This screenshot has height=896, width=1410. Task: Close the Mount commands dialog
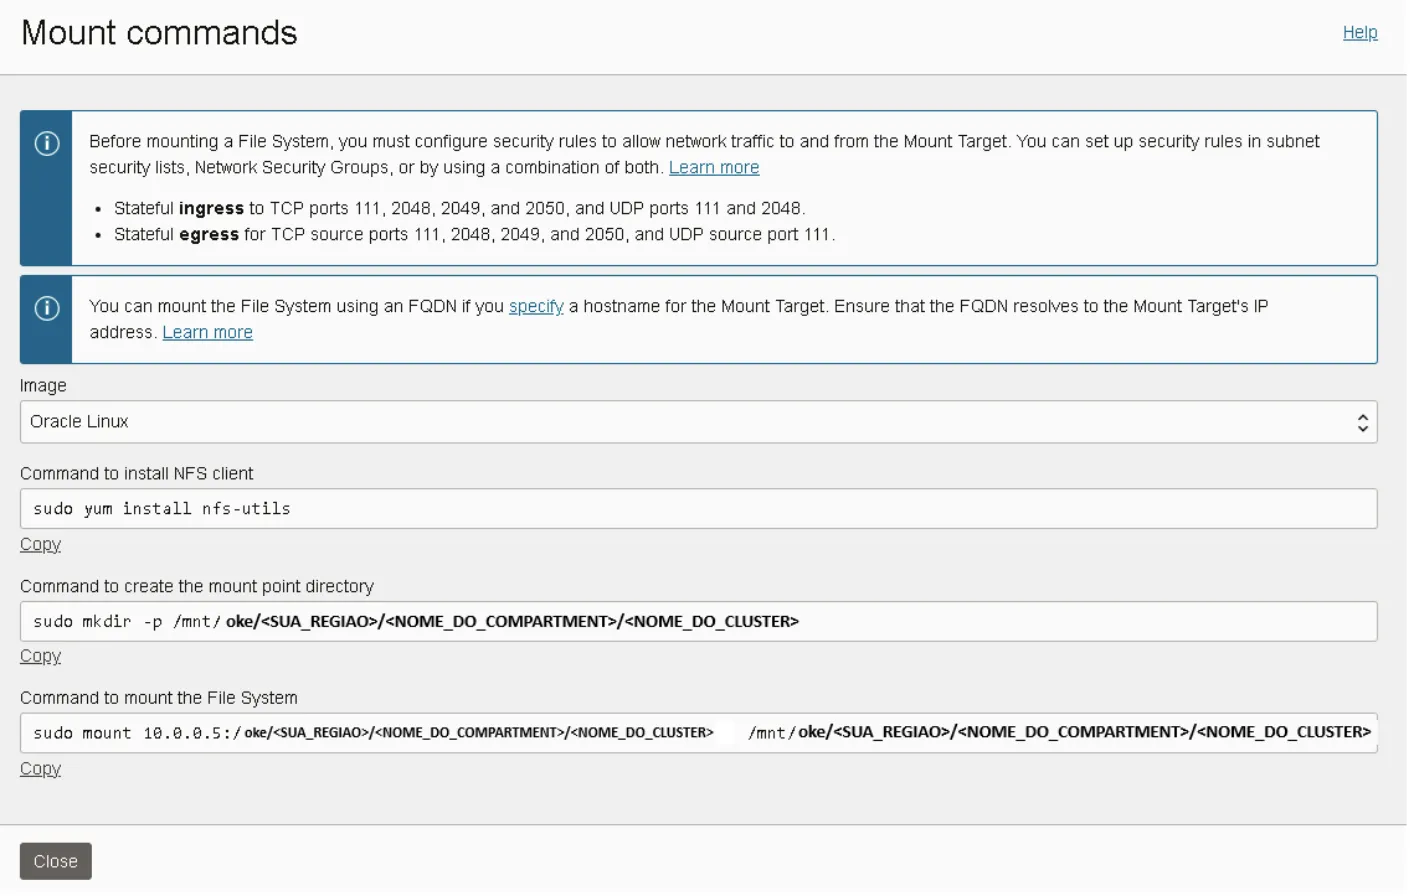click(x=56, y=861)
